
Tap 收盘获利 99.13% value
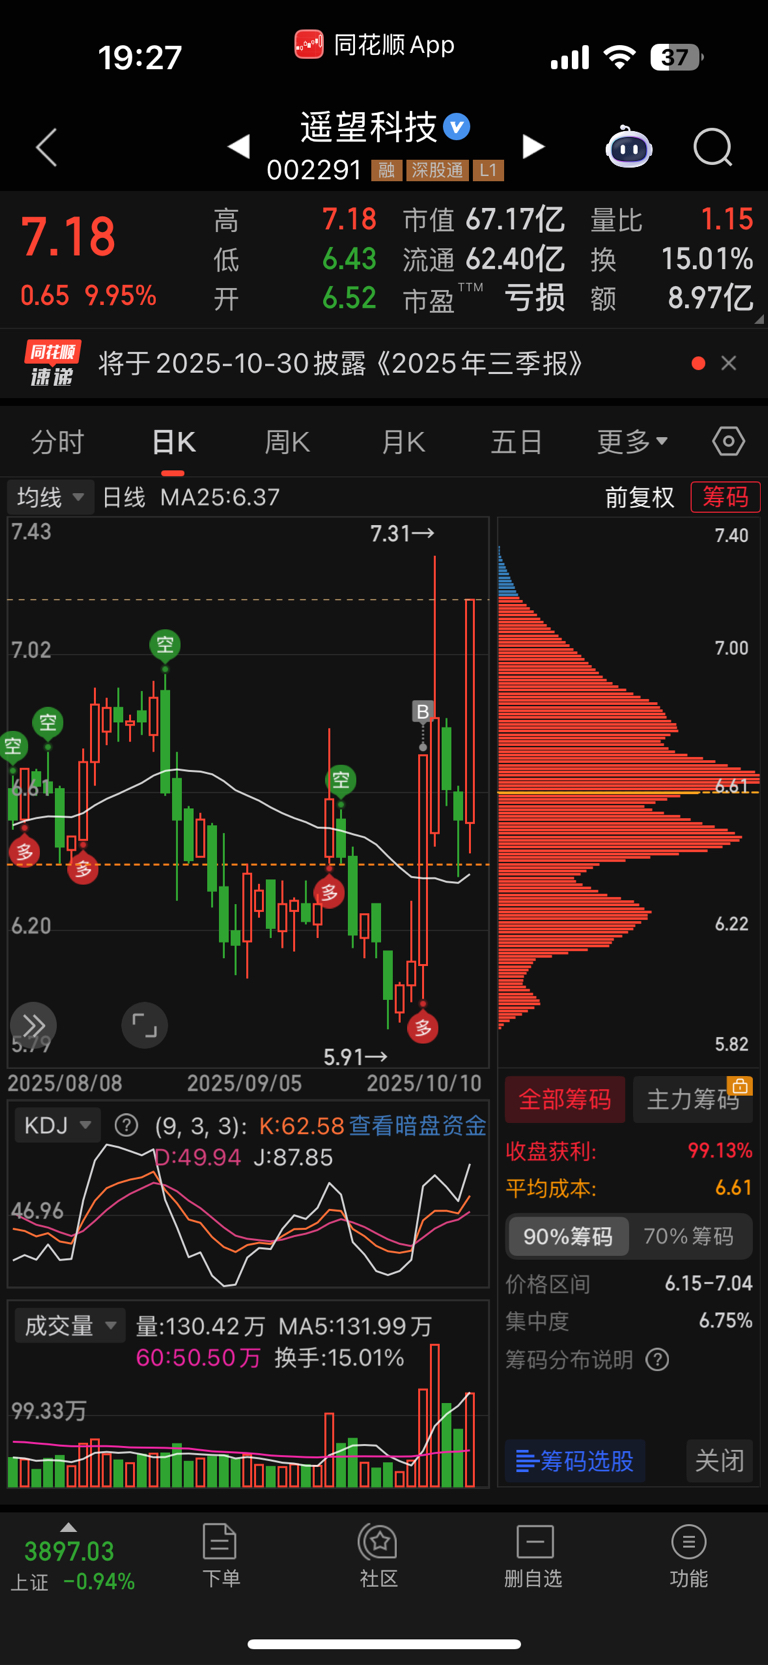coord(720,1151)
